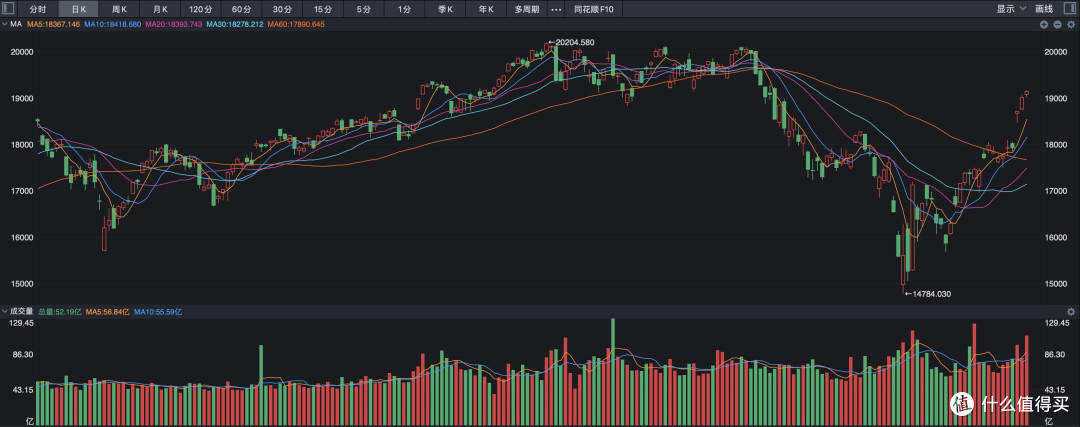Switch to the 15分 period
The height and width of the screenshot is (427, 1080).
322,9
